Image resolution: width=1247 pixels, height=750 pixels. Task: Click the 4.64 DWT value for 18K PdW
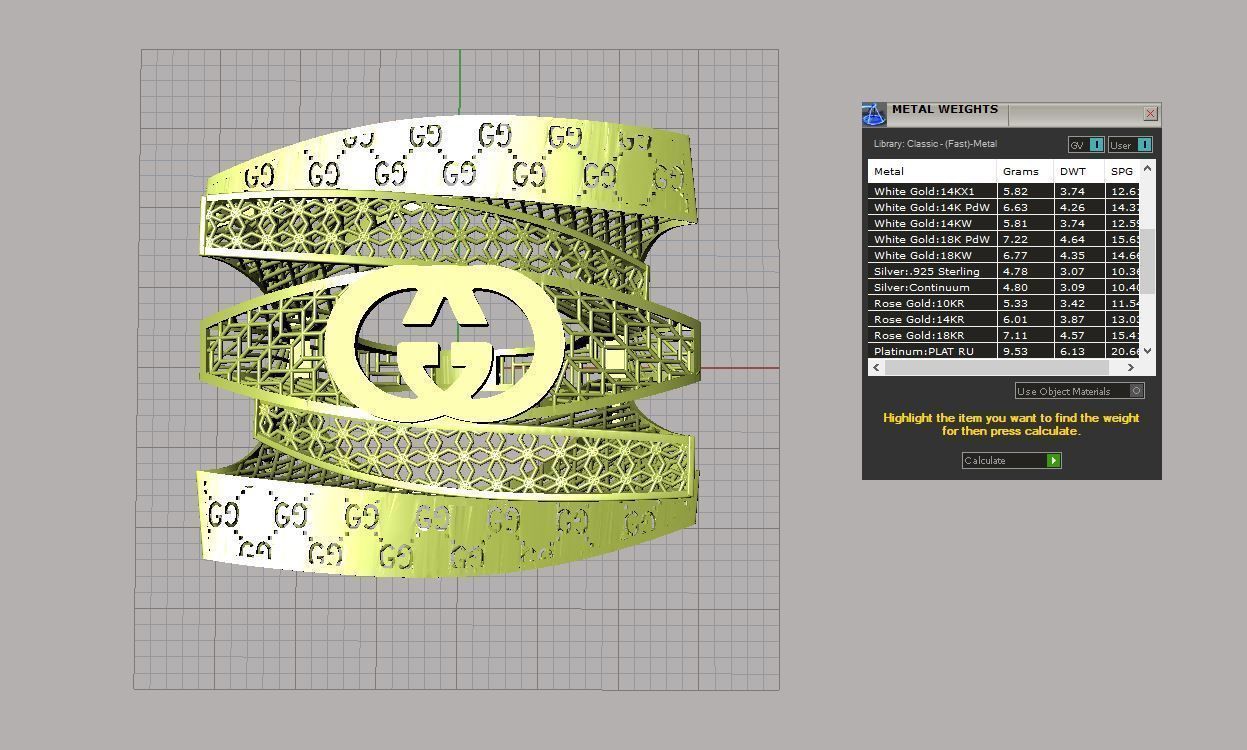[x=1072, y=239]
